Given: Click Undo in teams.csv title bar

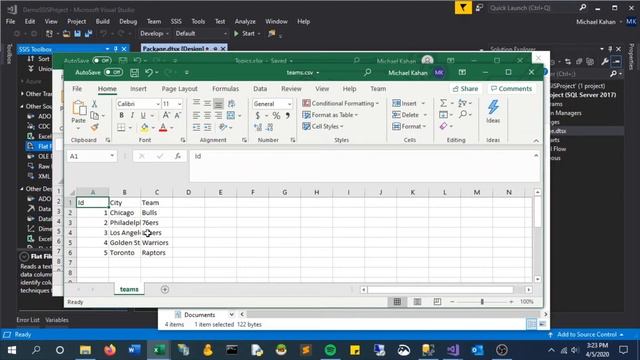Looking at the screenshot, I should (x=149, y=73).
